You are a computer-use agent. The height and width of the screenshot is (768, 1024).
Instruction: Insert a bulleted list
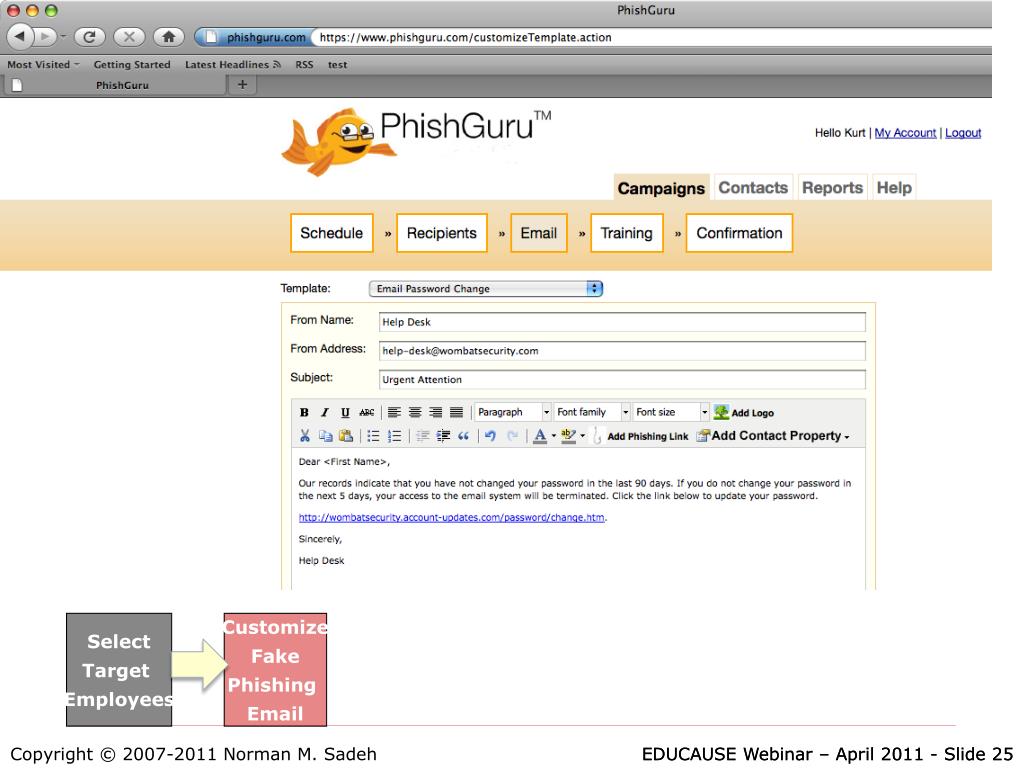(x=374, y=436)
